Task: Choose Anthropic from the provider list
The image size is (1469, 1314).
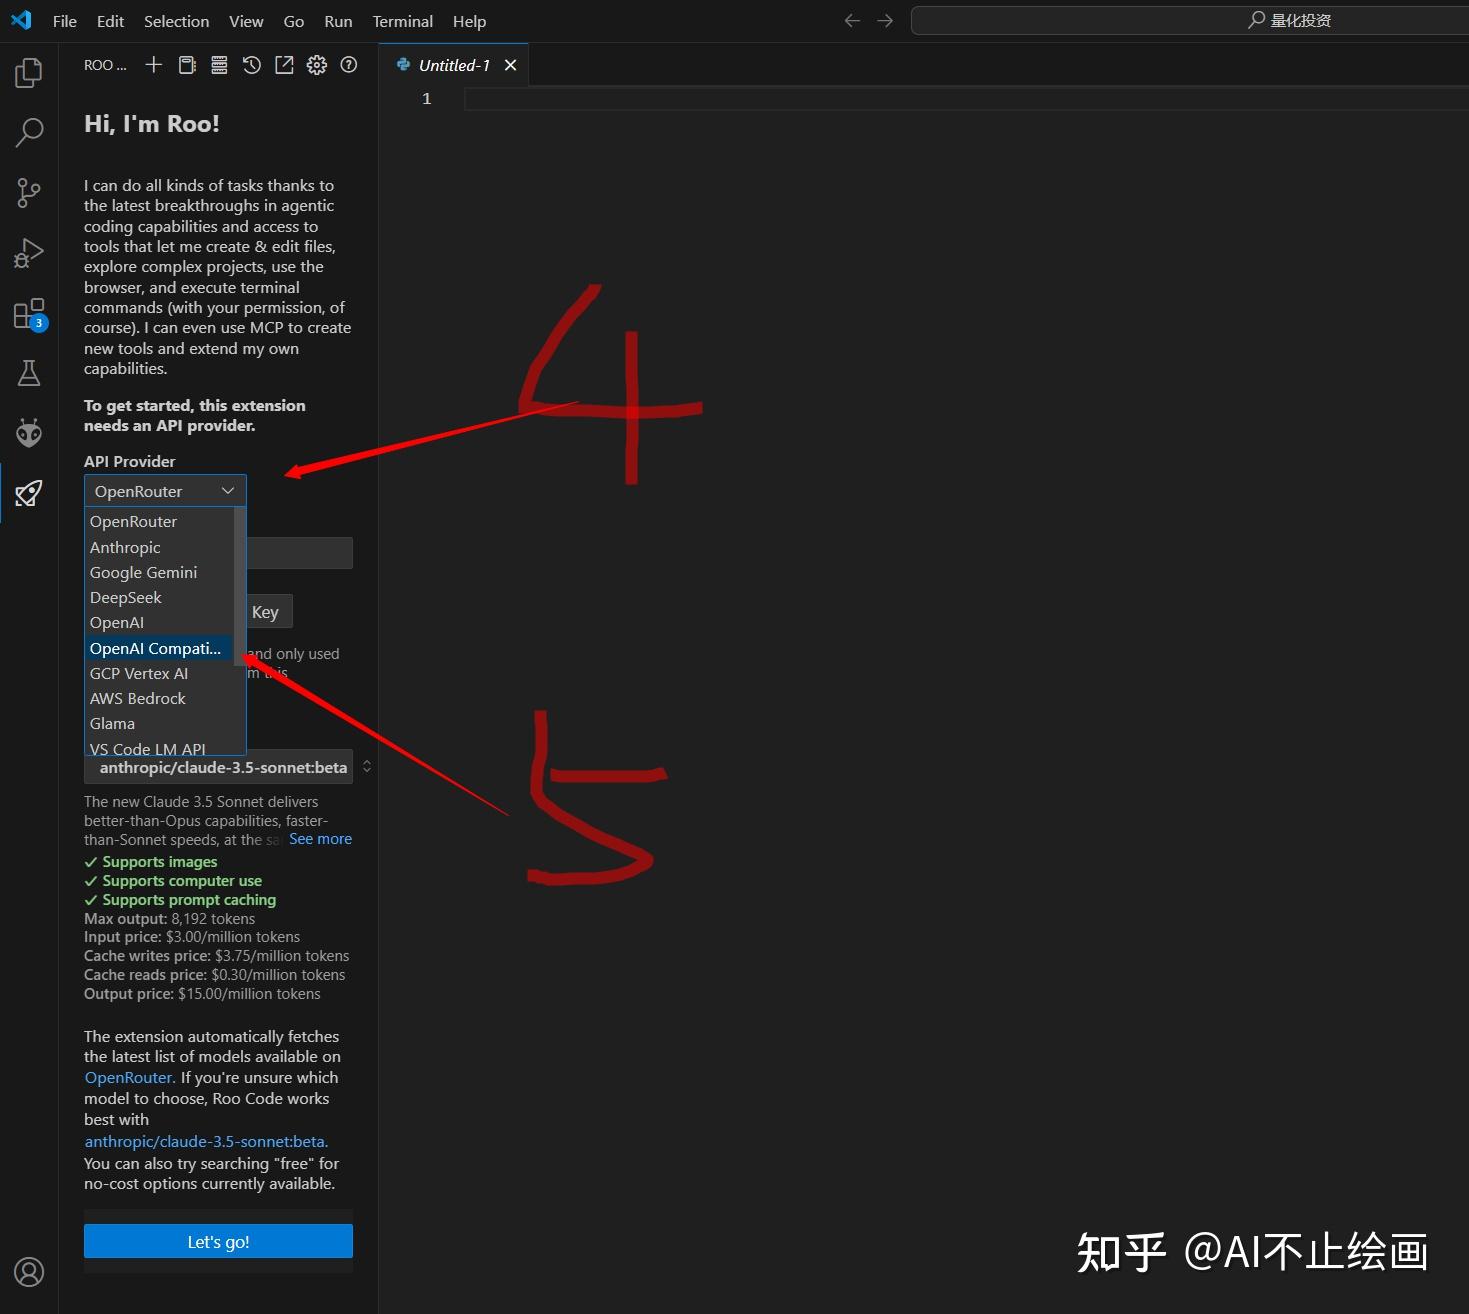Action: [x=159, y=547]
